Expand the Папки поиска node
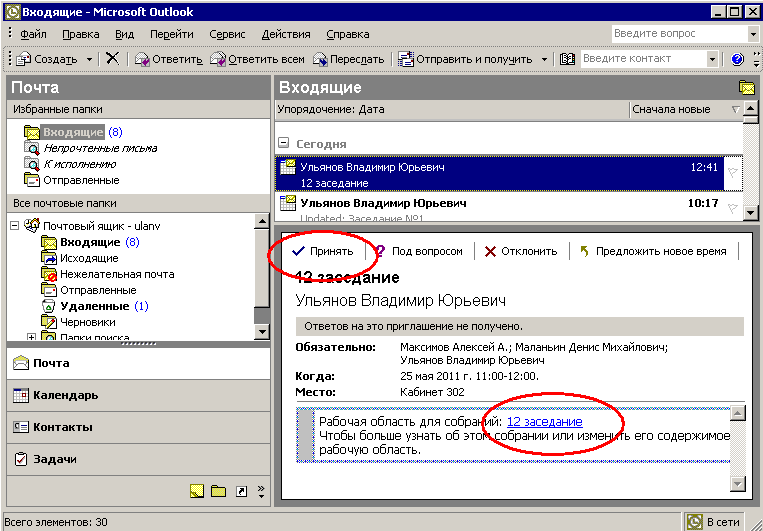This screenshot has width=763, height=531. (x=32, y=337)
